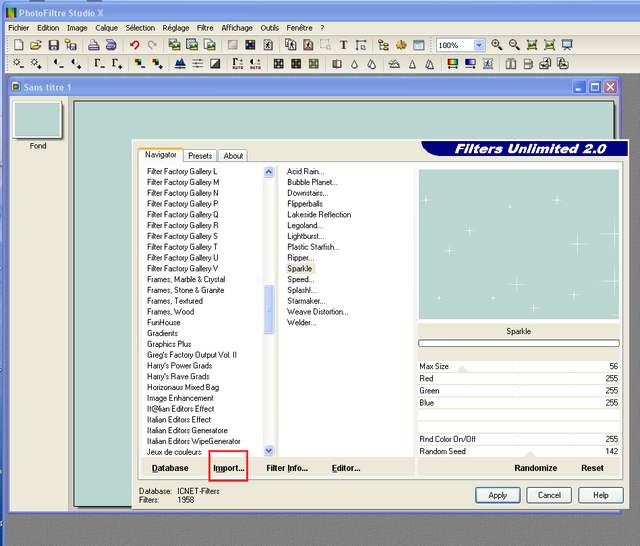640x546 pixels.
Task: Open the Réglage menu
Action: point(176,28)
